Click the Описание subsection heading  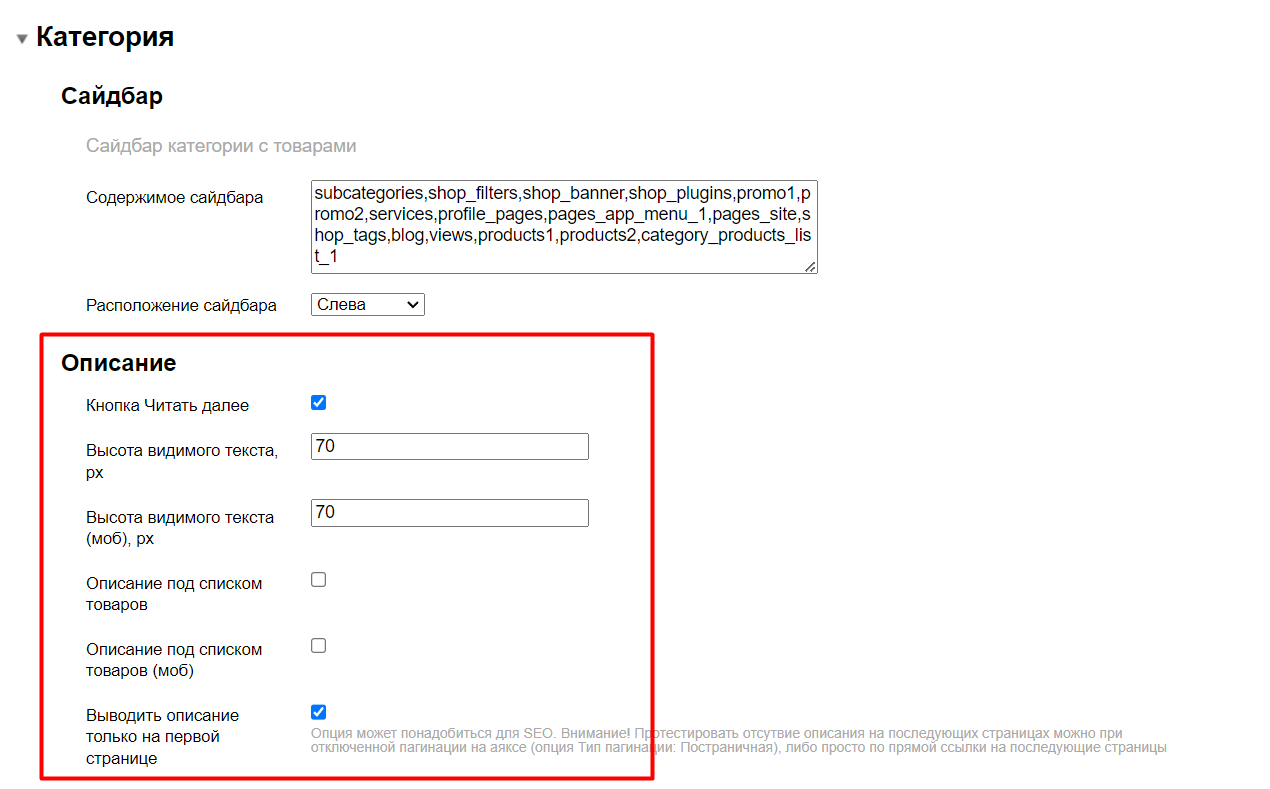(x=118, y=363)
